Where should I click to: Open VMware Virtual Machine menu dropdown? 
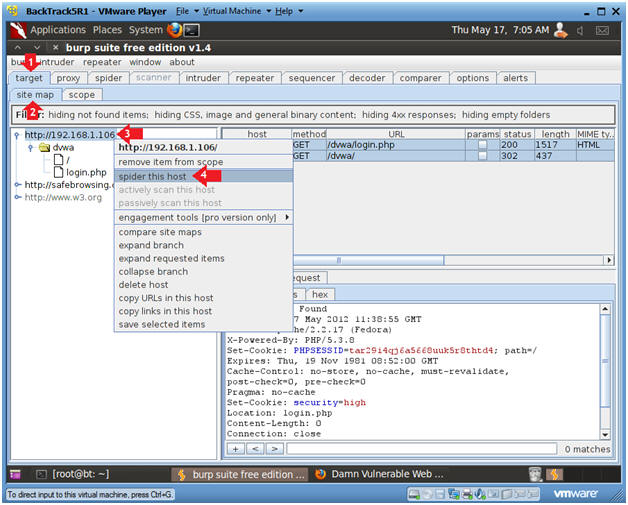tap(237, 11)
